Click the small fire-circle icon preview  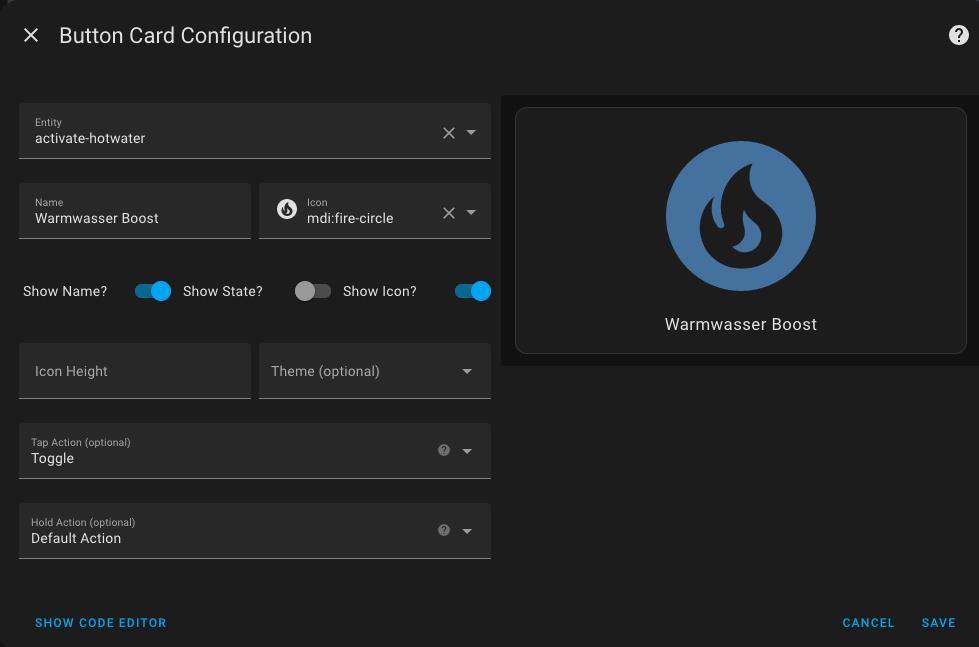(287, 209)
